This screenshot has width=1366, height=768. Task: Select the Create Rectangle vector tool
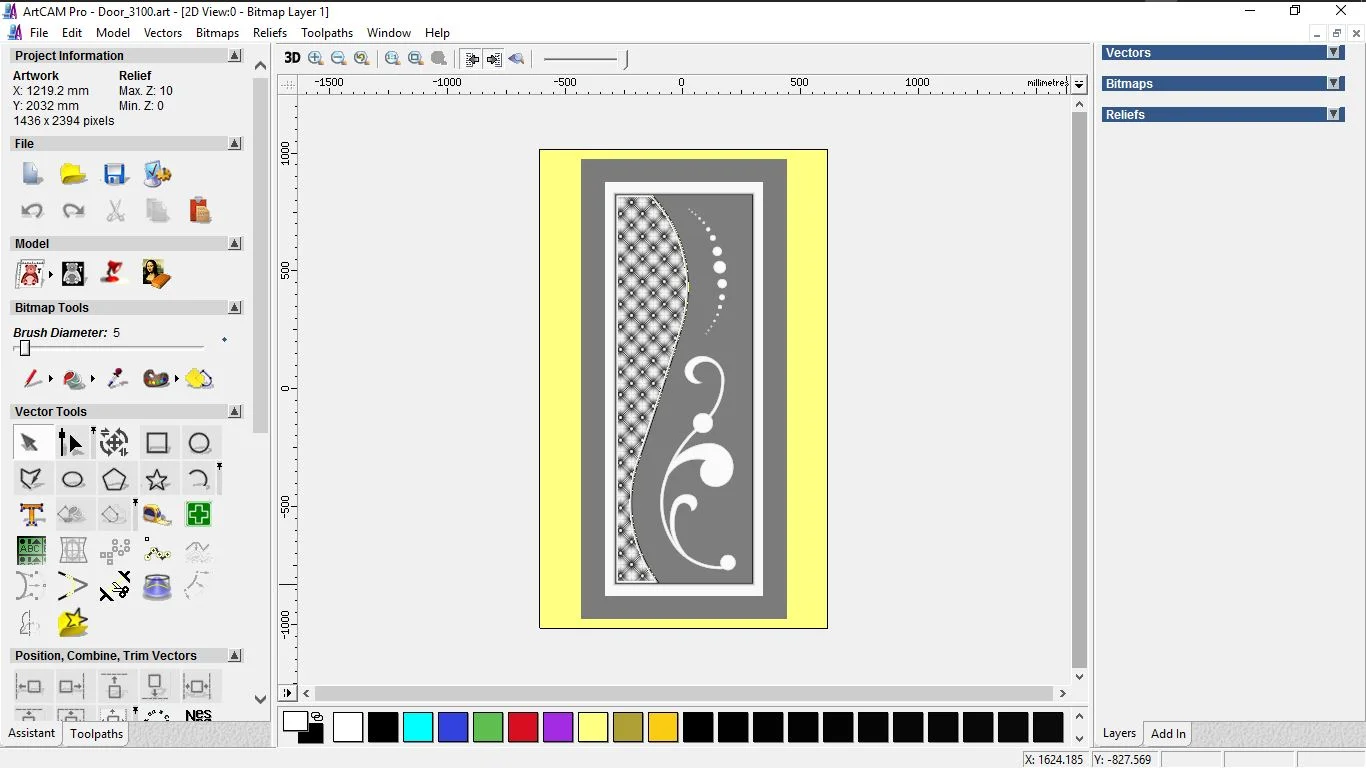coord(157,442)
